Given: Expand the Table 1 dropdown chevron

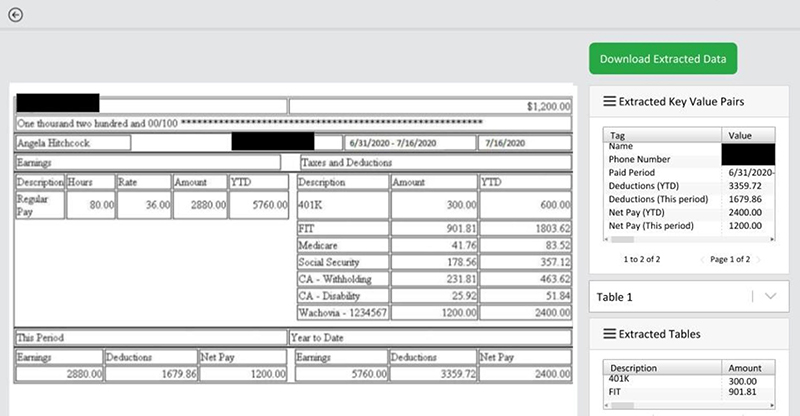Looking at the screenshot, I should tap(770, 296).
